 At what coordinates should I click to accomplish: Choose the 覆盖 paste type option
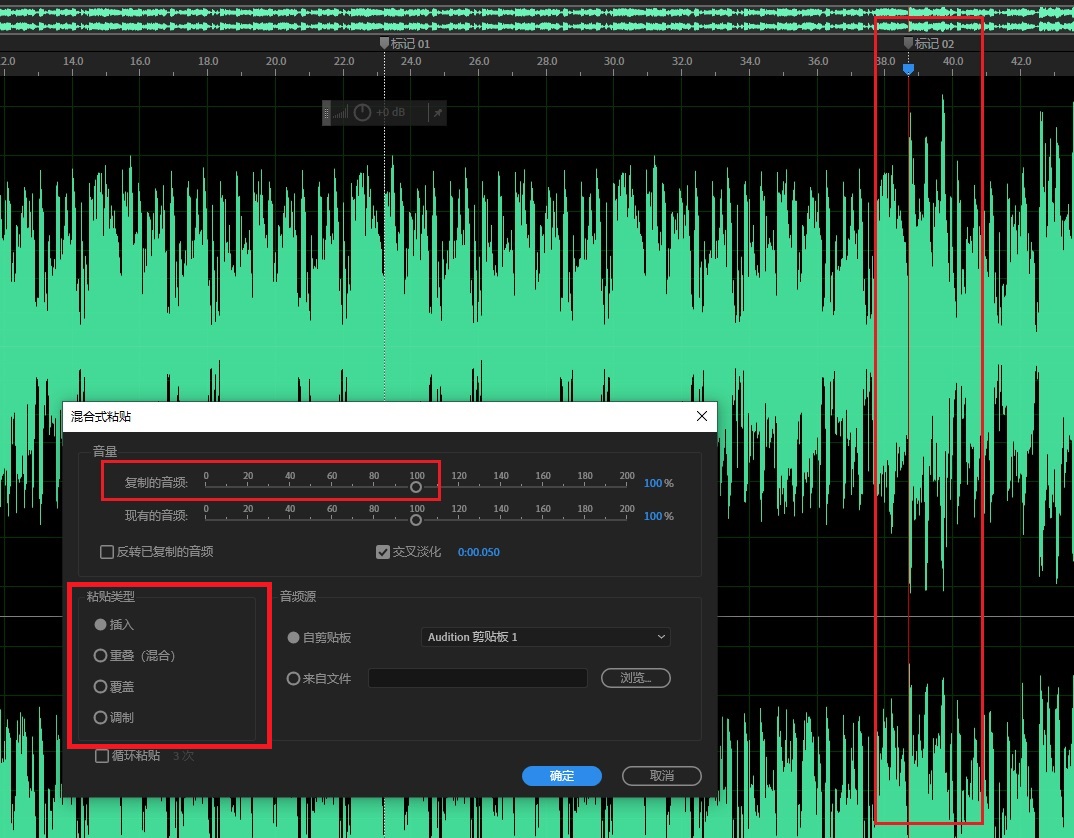[x=100, y=687]
